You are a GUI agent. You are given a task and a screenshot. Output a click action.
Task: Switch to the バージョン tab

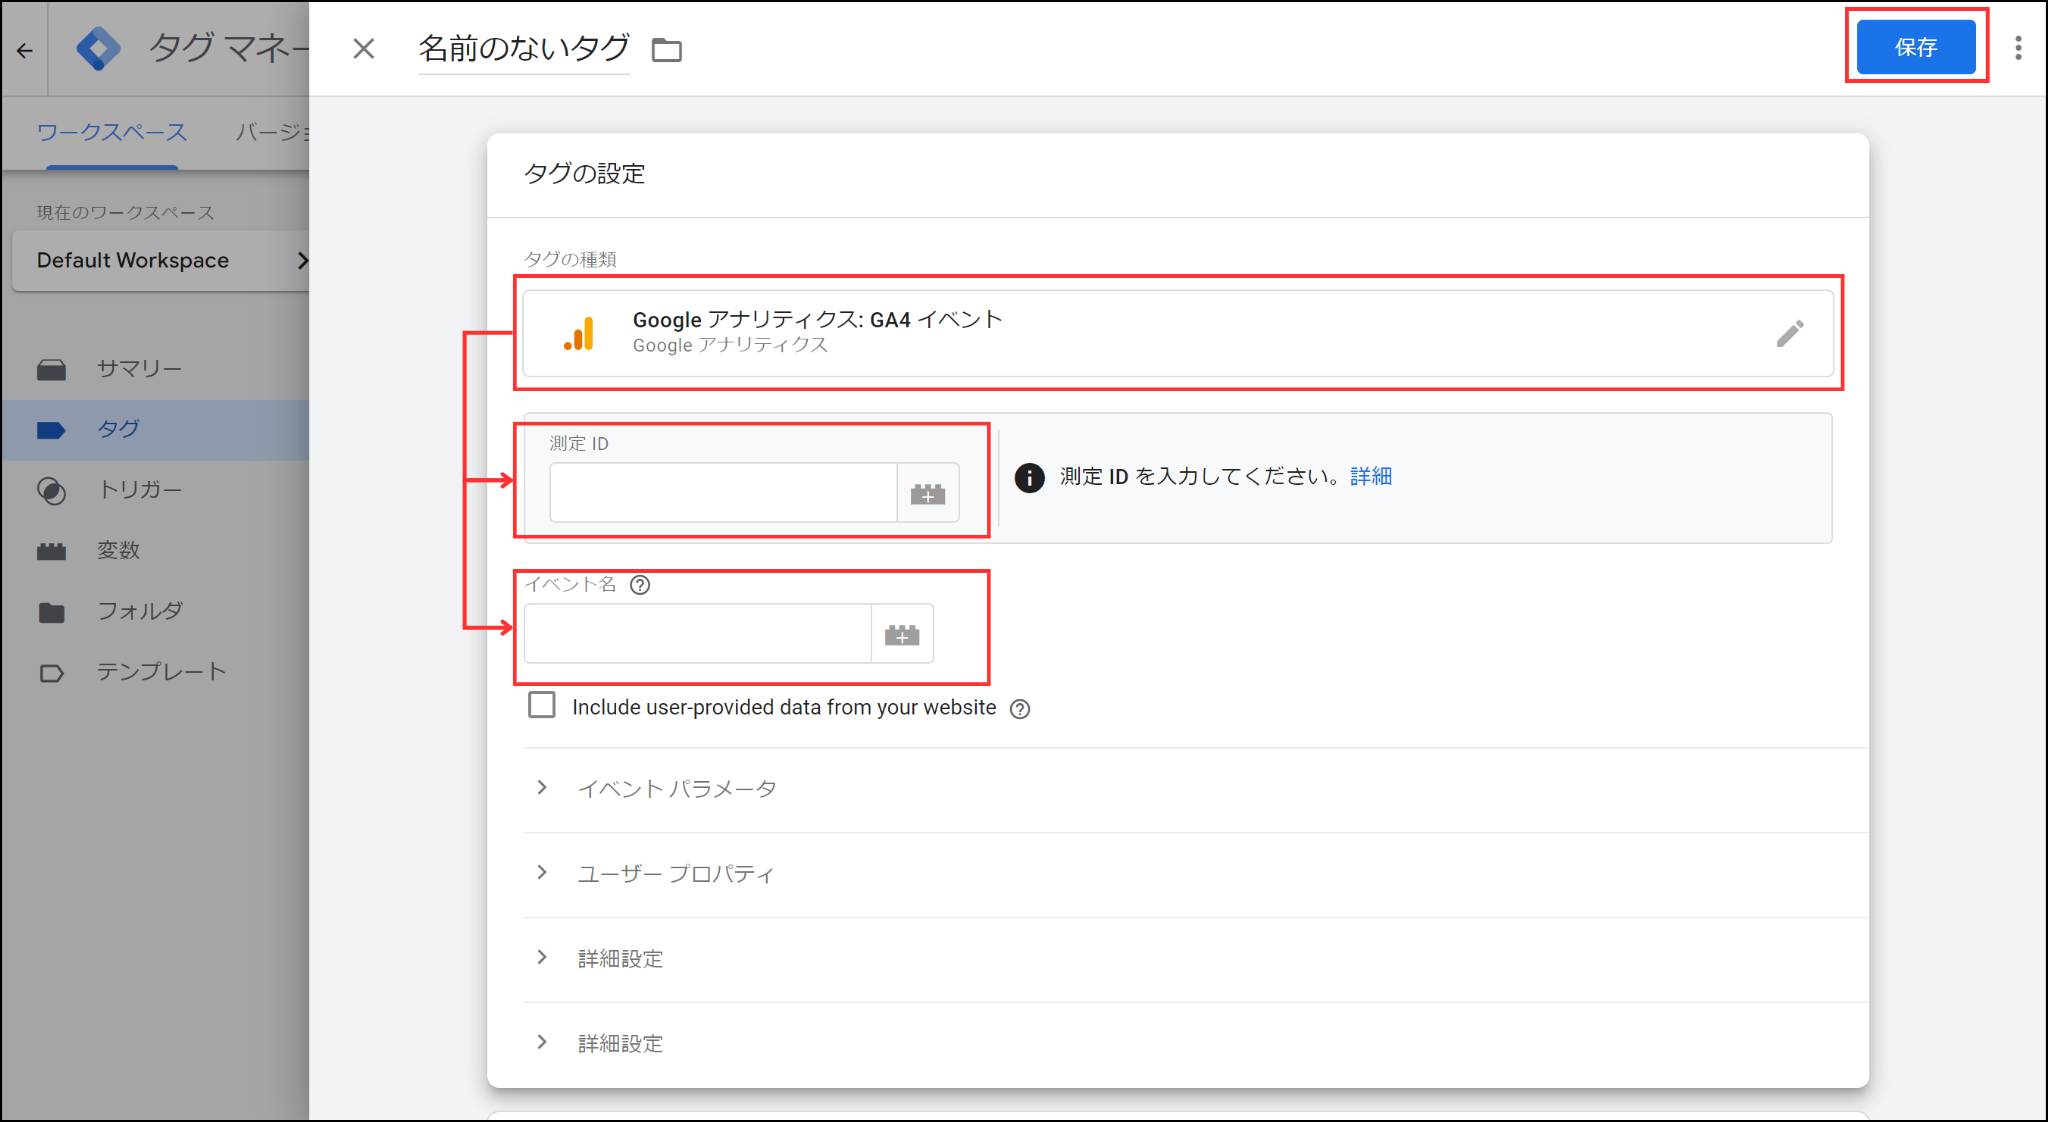tap(272, 132)
